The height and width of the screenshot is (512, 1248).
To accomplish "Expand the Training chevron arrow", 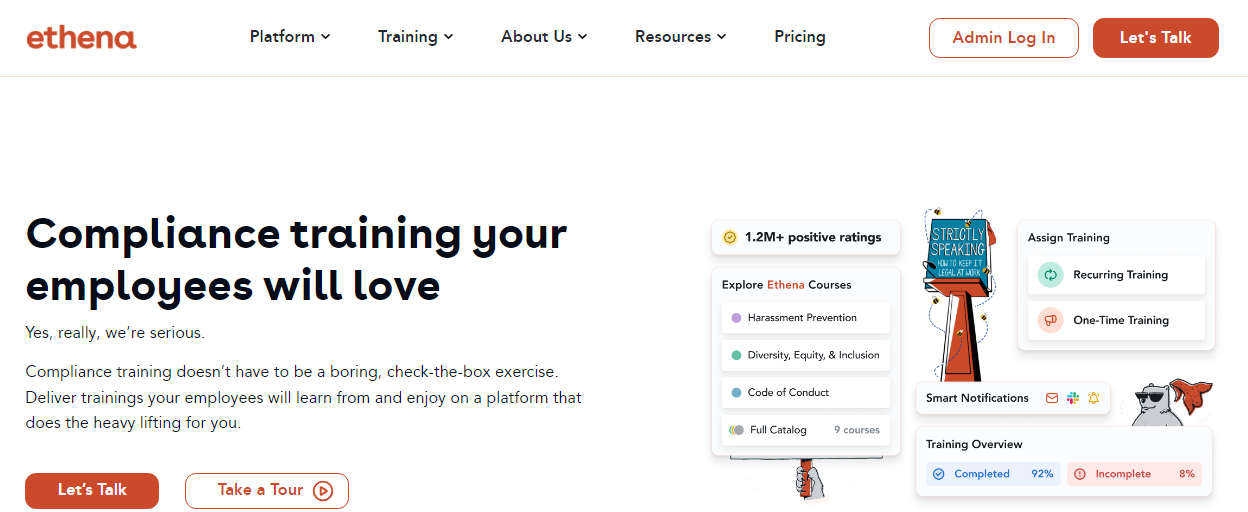I will 449,37.
